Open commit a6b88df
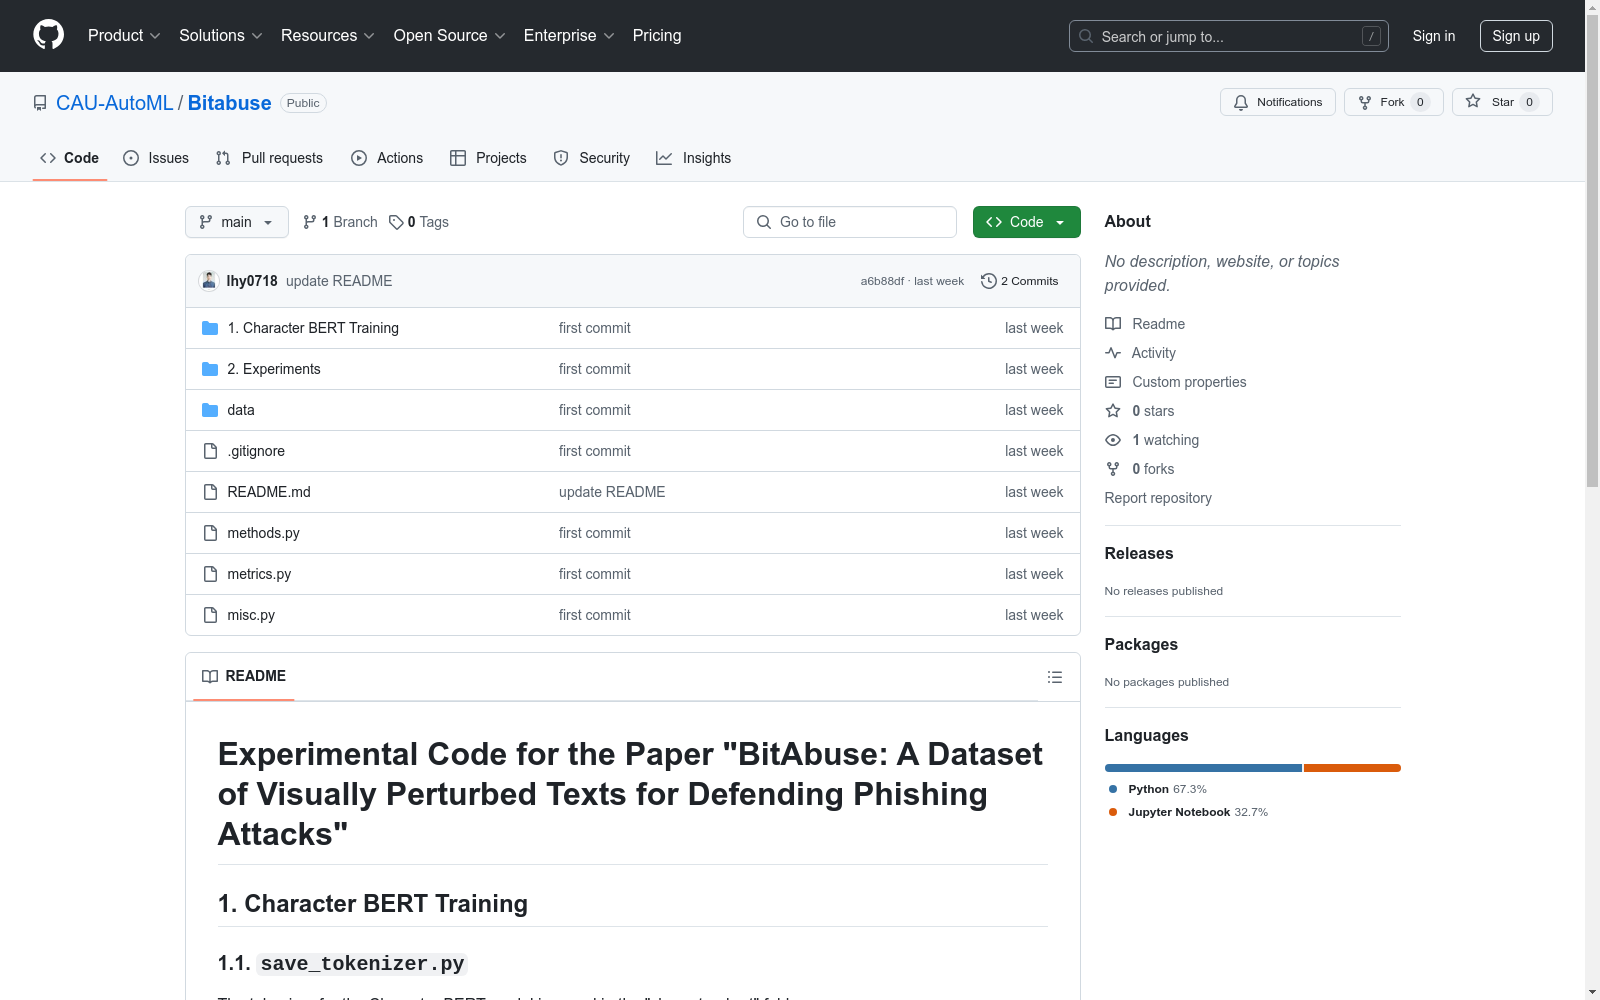This screenshot has width=1600, height=1000. [x=882, y=281]
